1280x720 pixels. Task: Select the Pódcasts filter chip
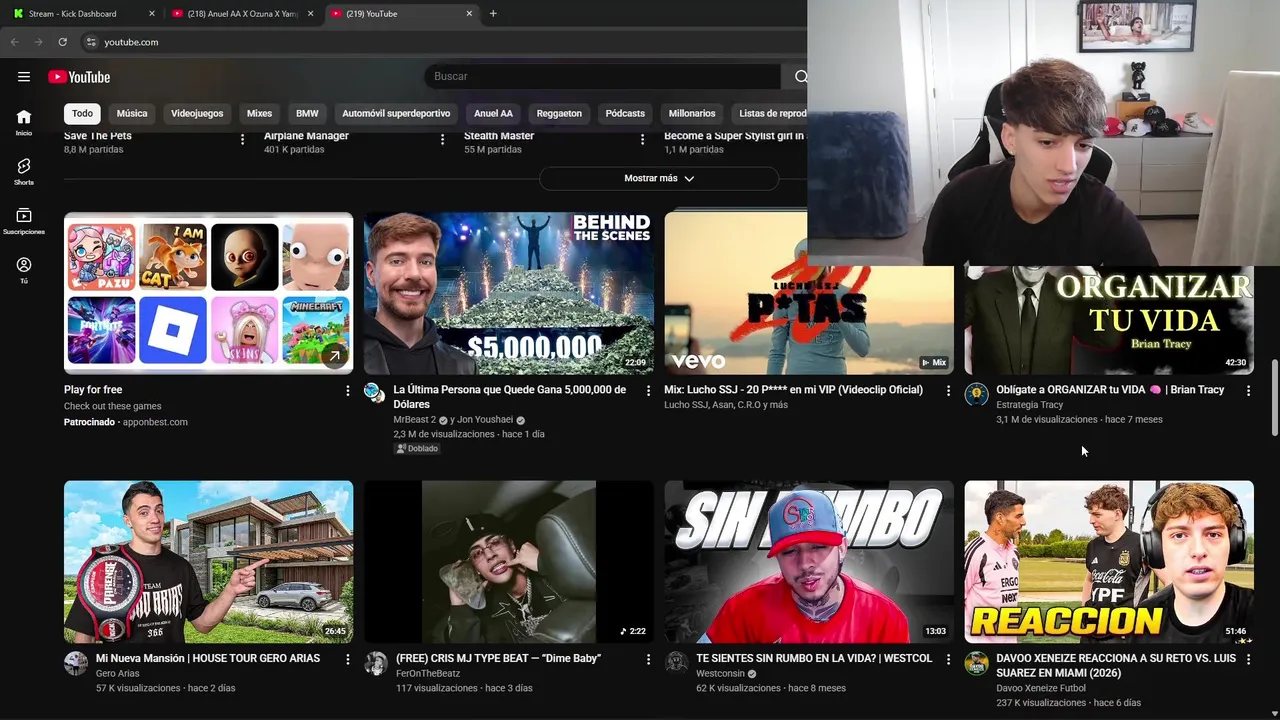pos(625,113)
